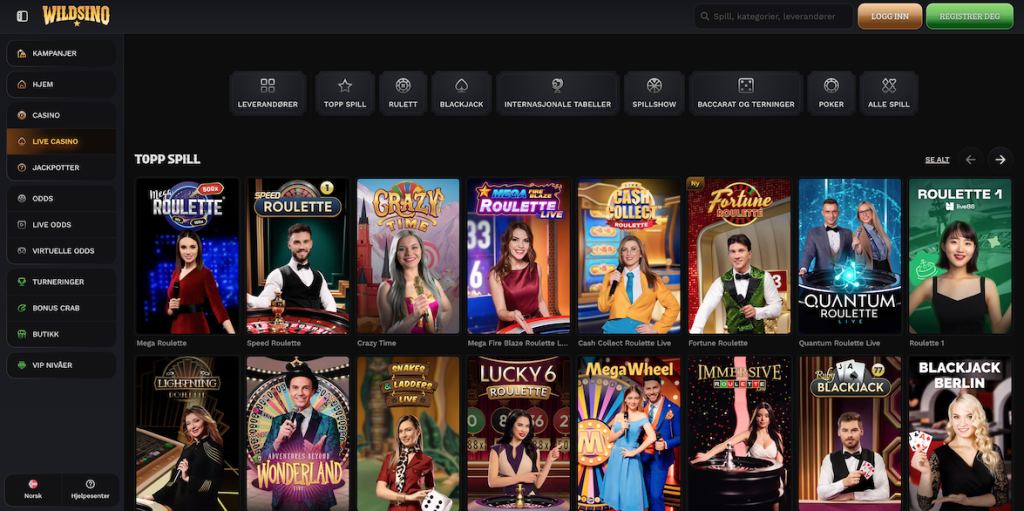Click the Kampanjer icon in sidebar
Screen dimensions: 1024x511
point(22,54)
